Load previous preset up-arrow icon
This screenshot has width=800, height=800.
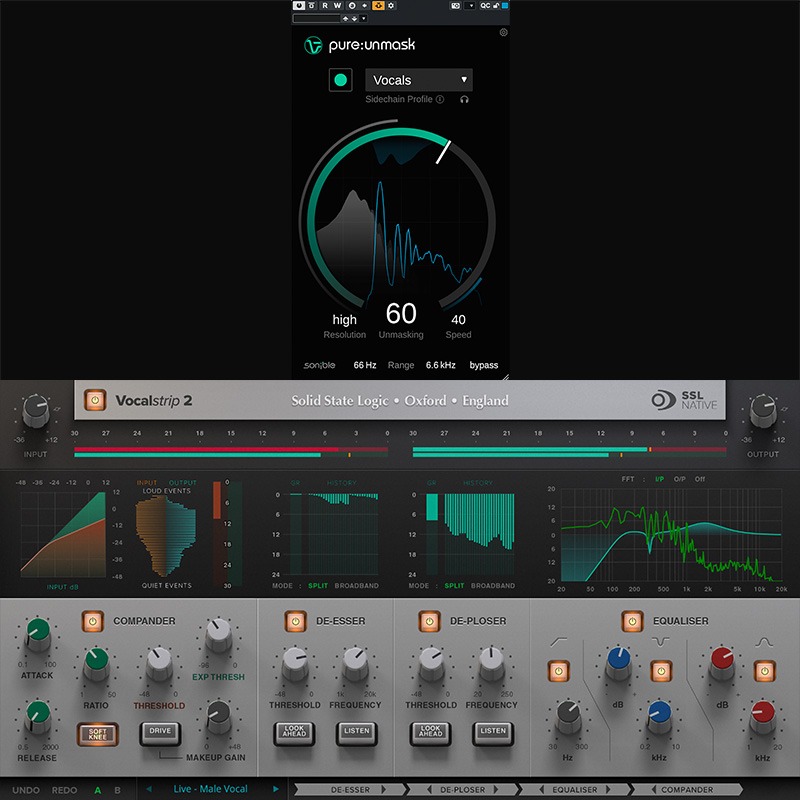click(x=345, y=18)
